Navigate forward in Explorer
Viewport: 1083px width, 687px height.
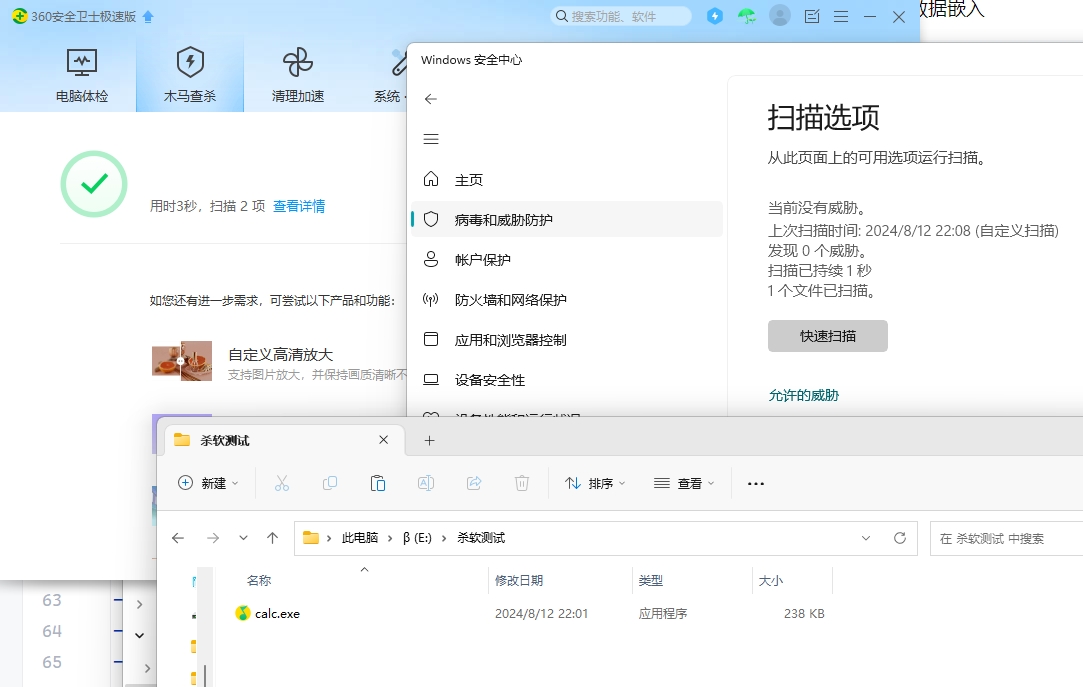tap(213, 538)
